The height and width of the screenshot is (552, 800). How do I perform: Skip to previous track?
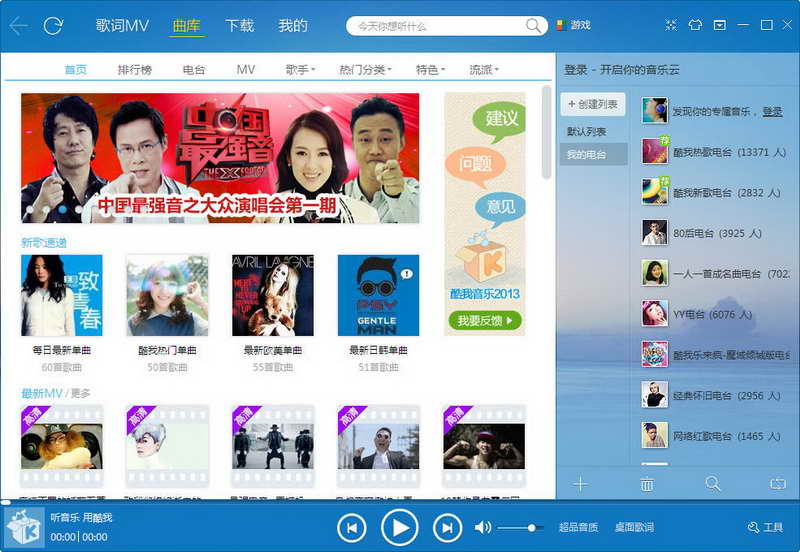(x=352, y=528)
